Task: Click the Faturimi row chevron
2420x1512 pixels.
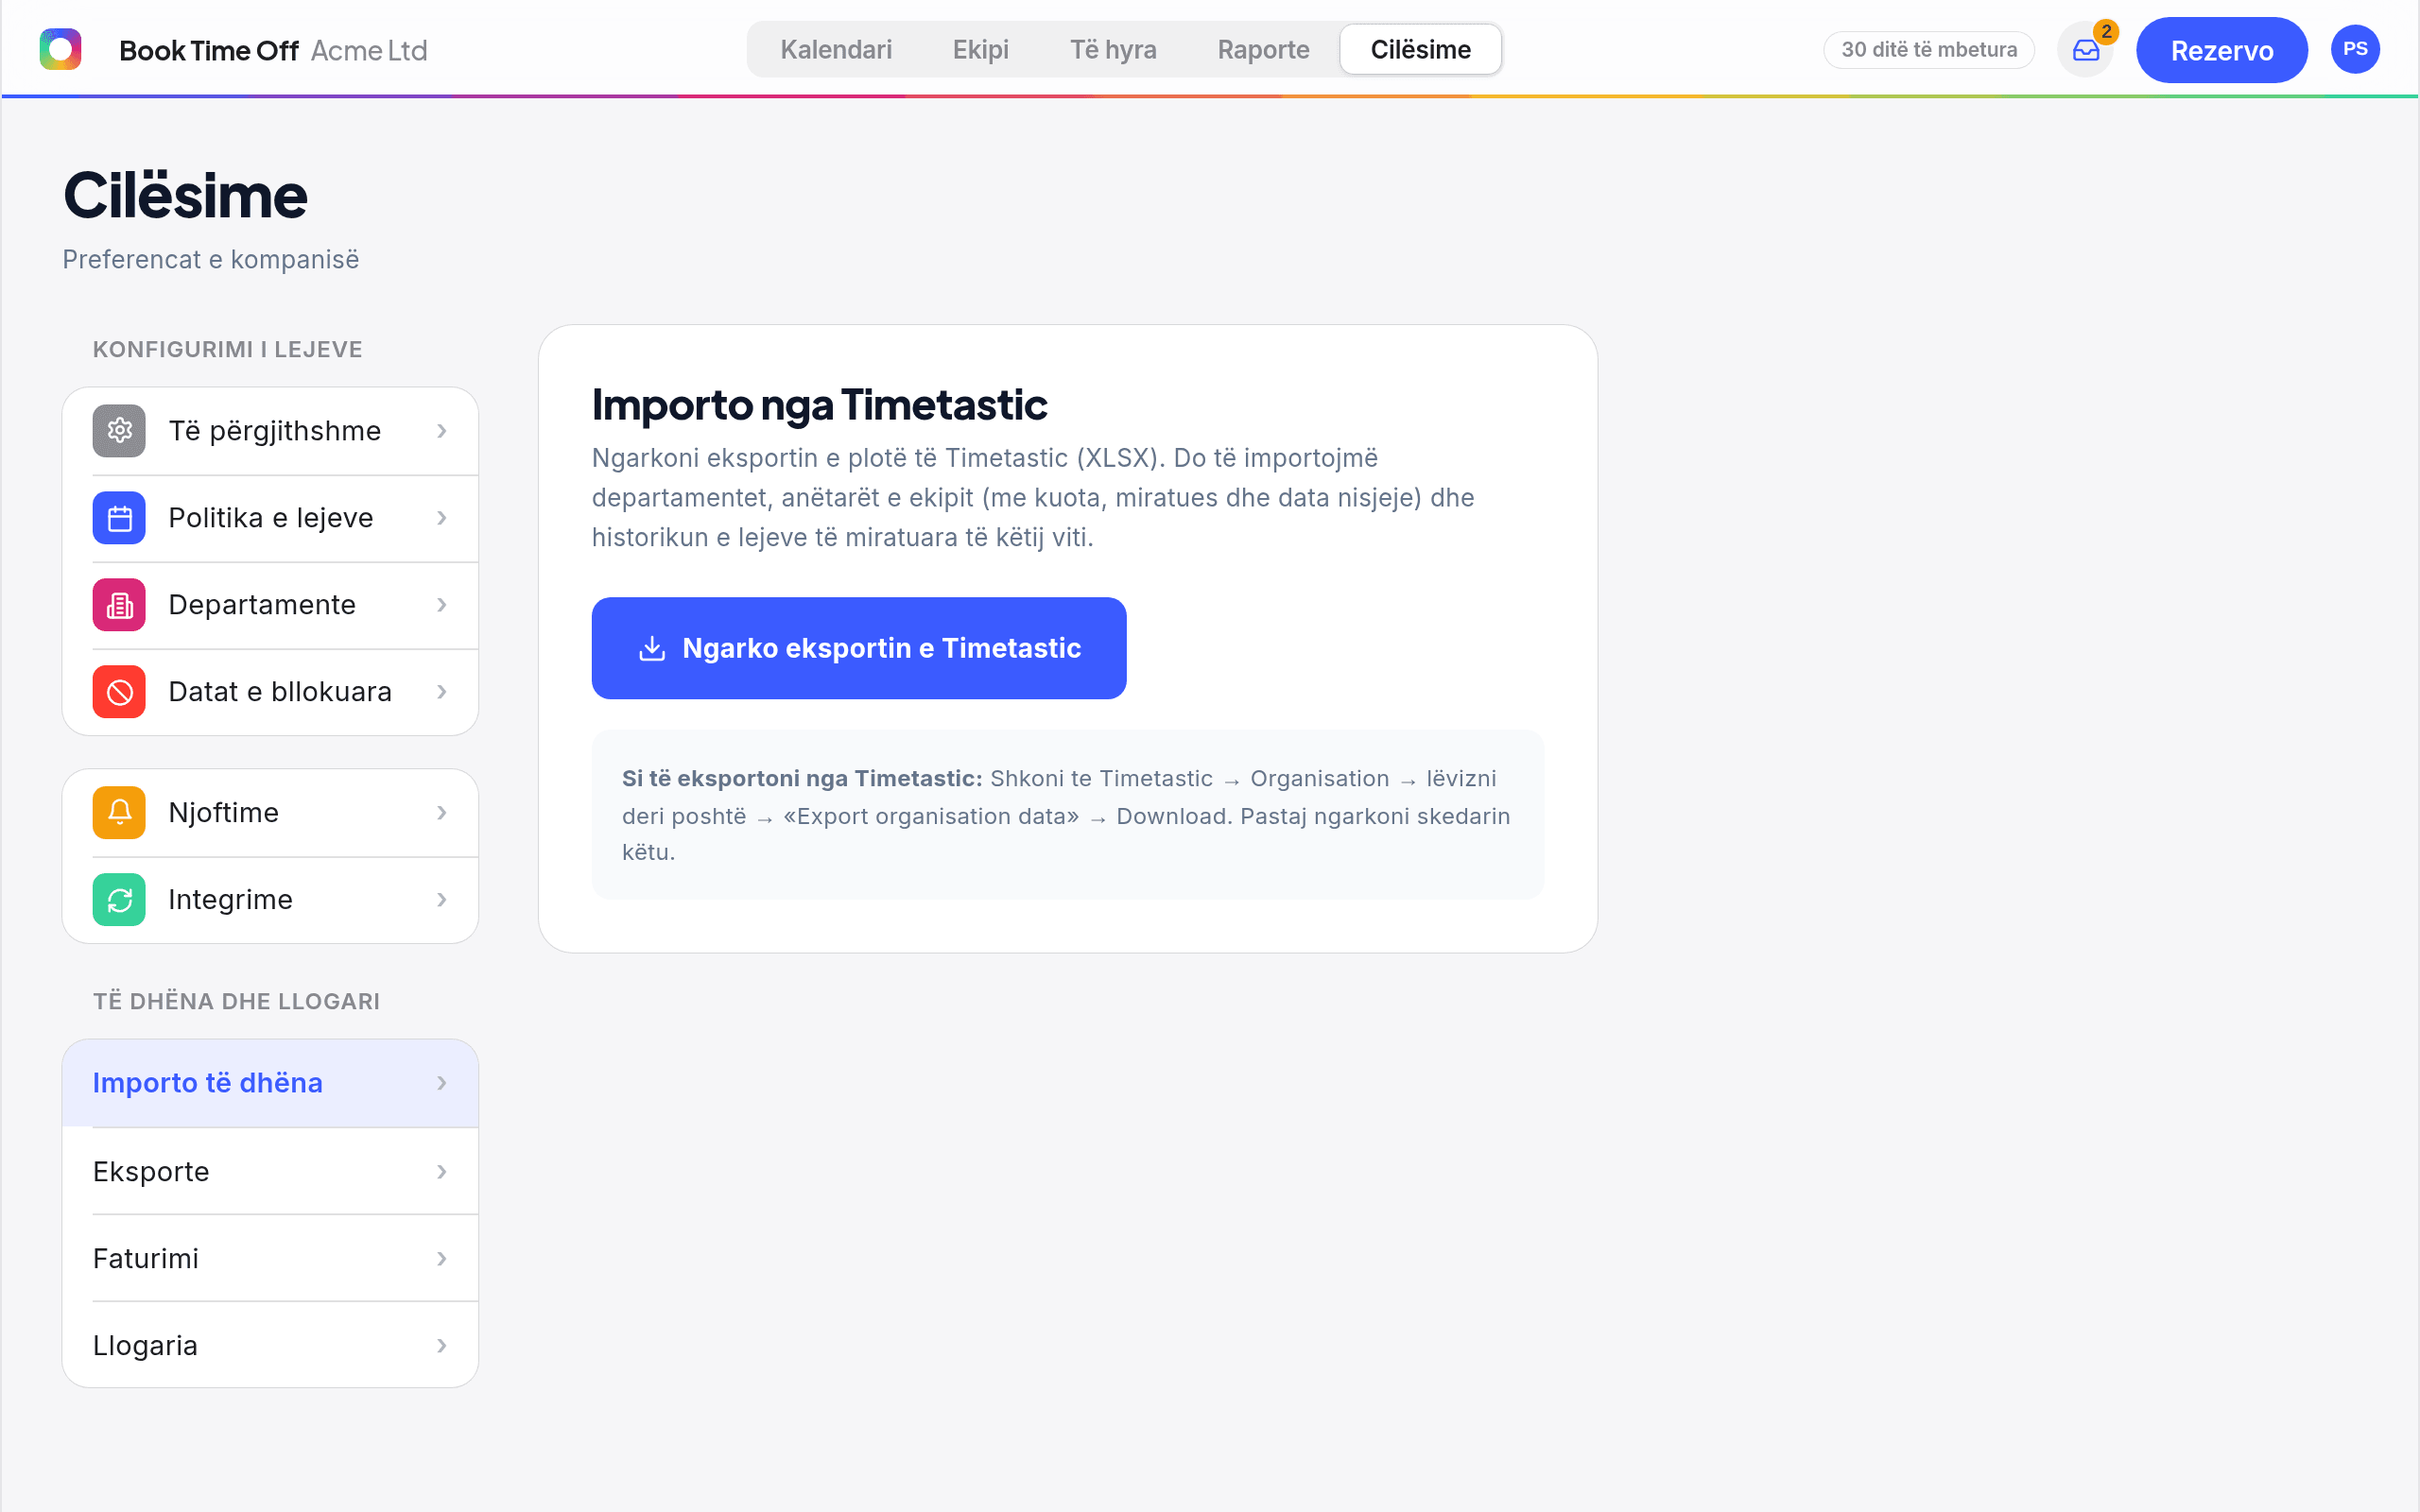Action: [x=442, y=1259]
